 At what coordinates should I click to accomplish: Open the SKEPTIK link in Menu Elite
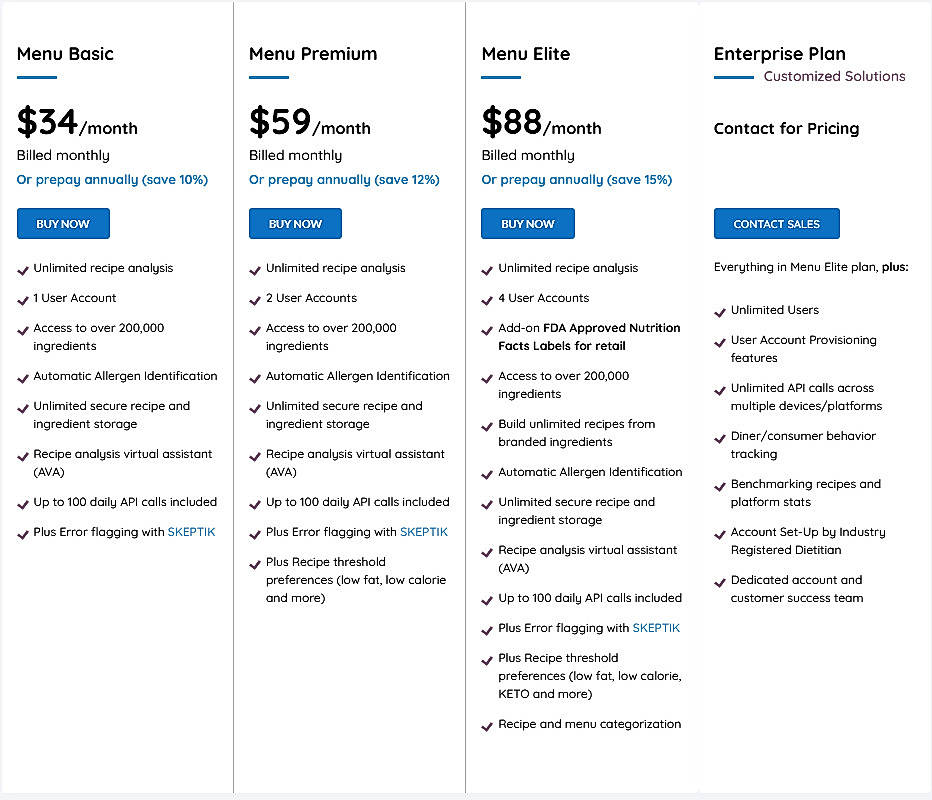coord(656,627)
